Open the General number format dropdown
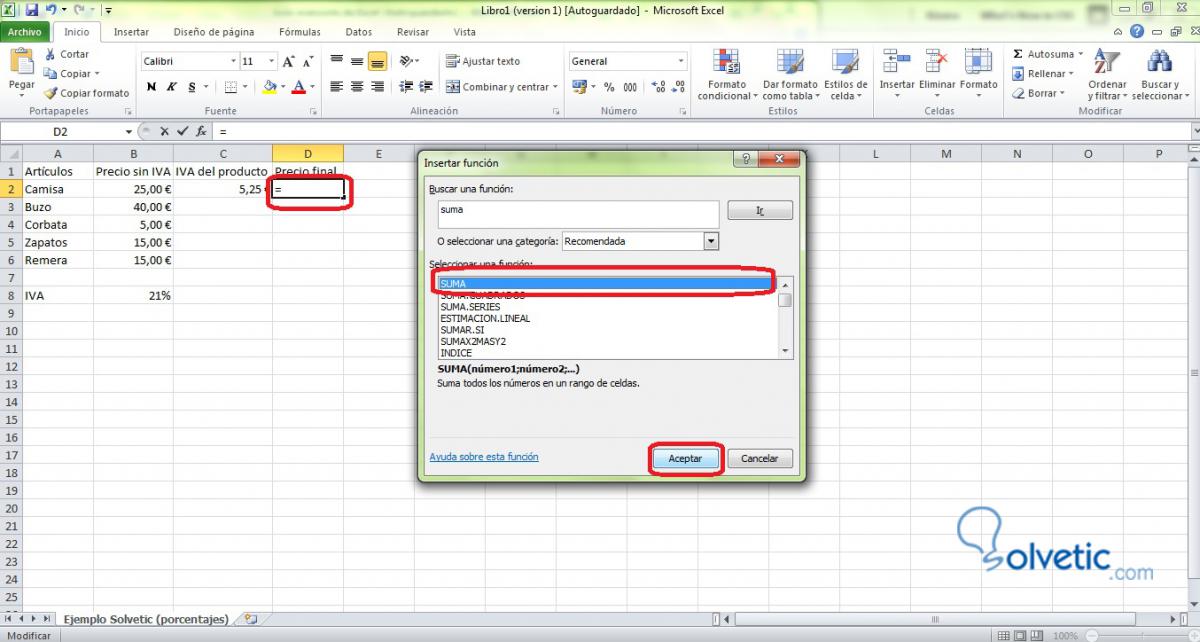Image resolution: width=1200 pixels, height=642 pixels. (x=680, y=61)
